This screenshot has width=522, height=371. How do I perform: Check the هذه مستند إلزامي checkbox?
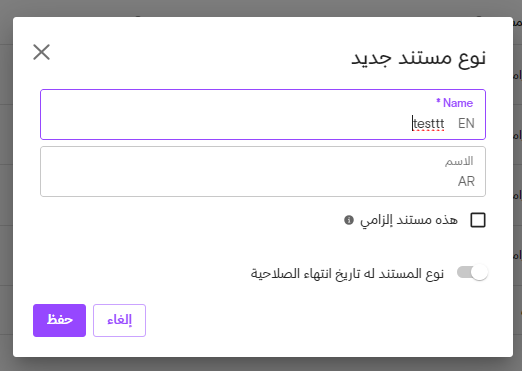[478, 220]
